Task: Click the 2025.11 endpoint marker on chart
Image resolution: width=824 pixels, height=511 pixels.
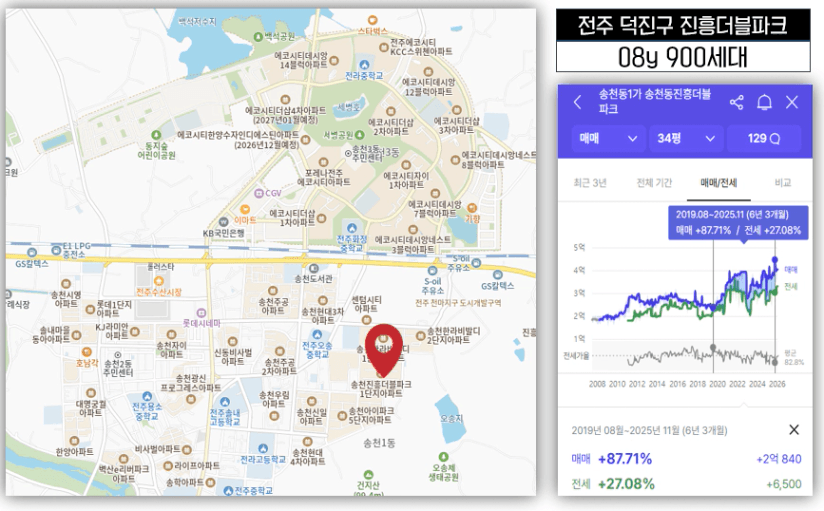Action: tap(775, 259)
